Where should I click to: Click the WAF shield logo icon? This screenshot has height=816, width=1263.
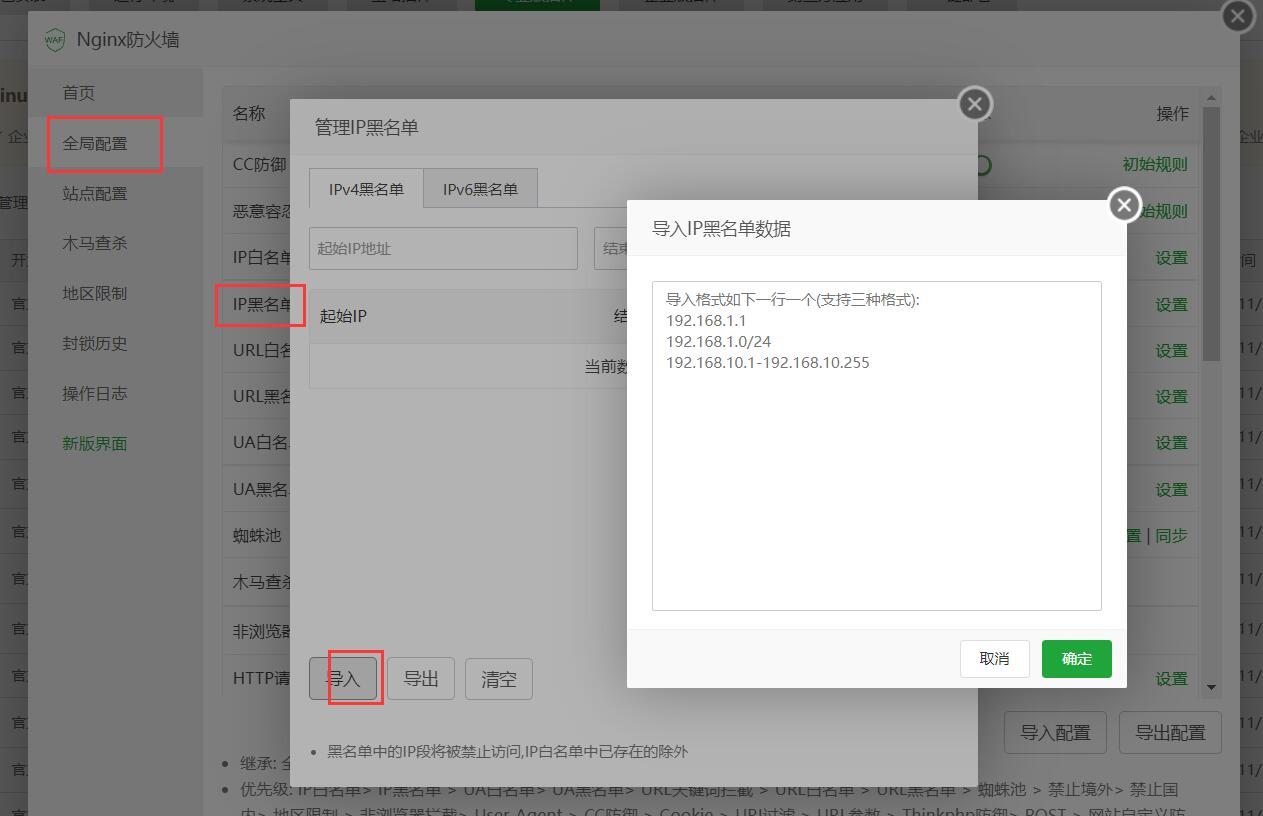coord(54,41)
